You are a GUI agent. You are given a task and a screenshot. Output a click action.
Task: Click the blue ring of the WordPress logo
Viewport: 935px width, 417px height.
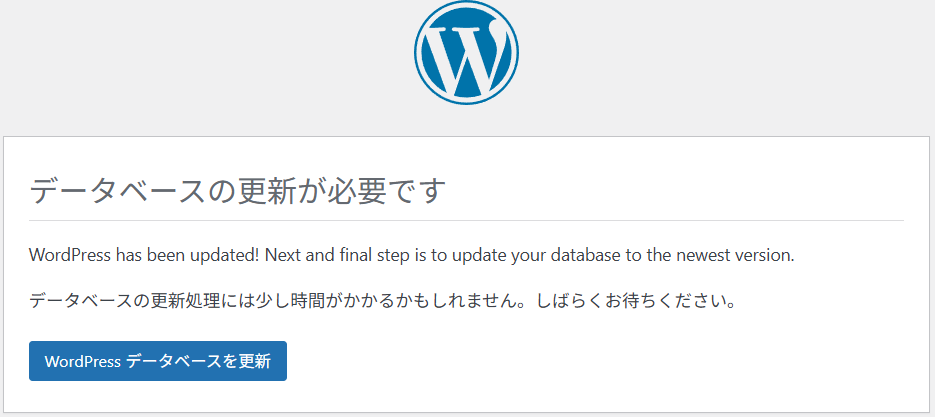click(420, 53)
